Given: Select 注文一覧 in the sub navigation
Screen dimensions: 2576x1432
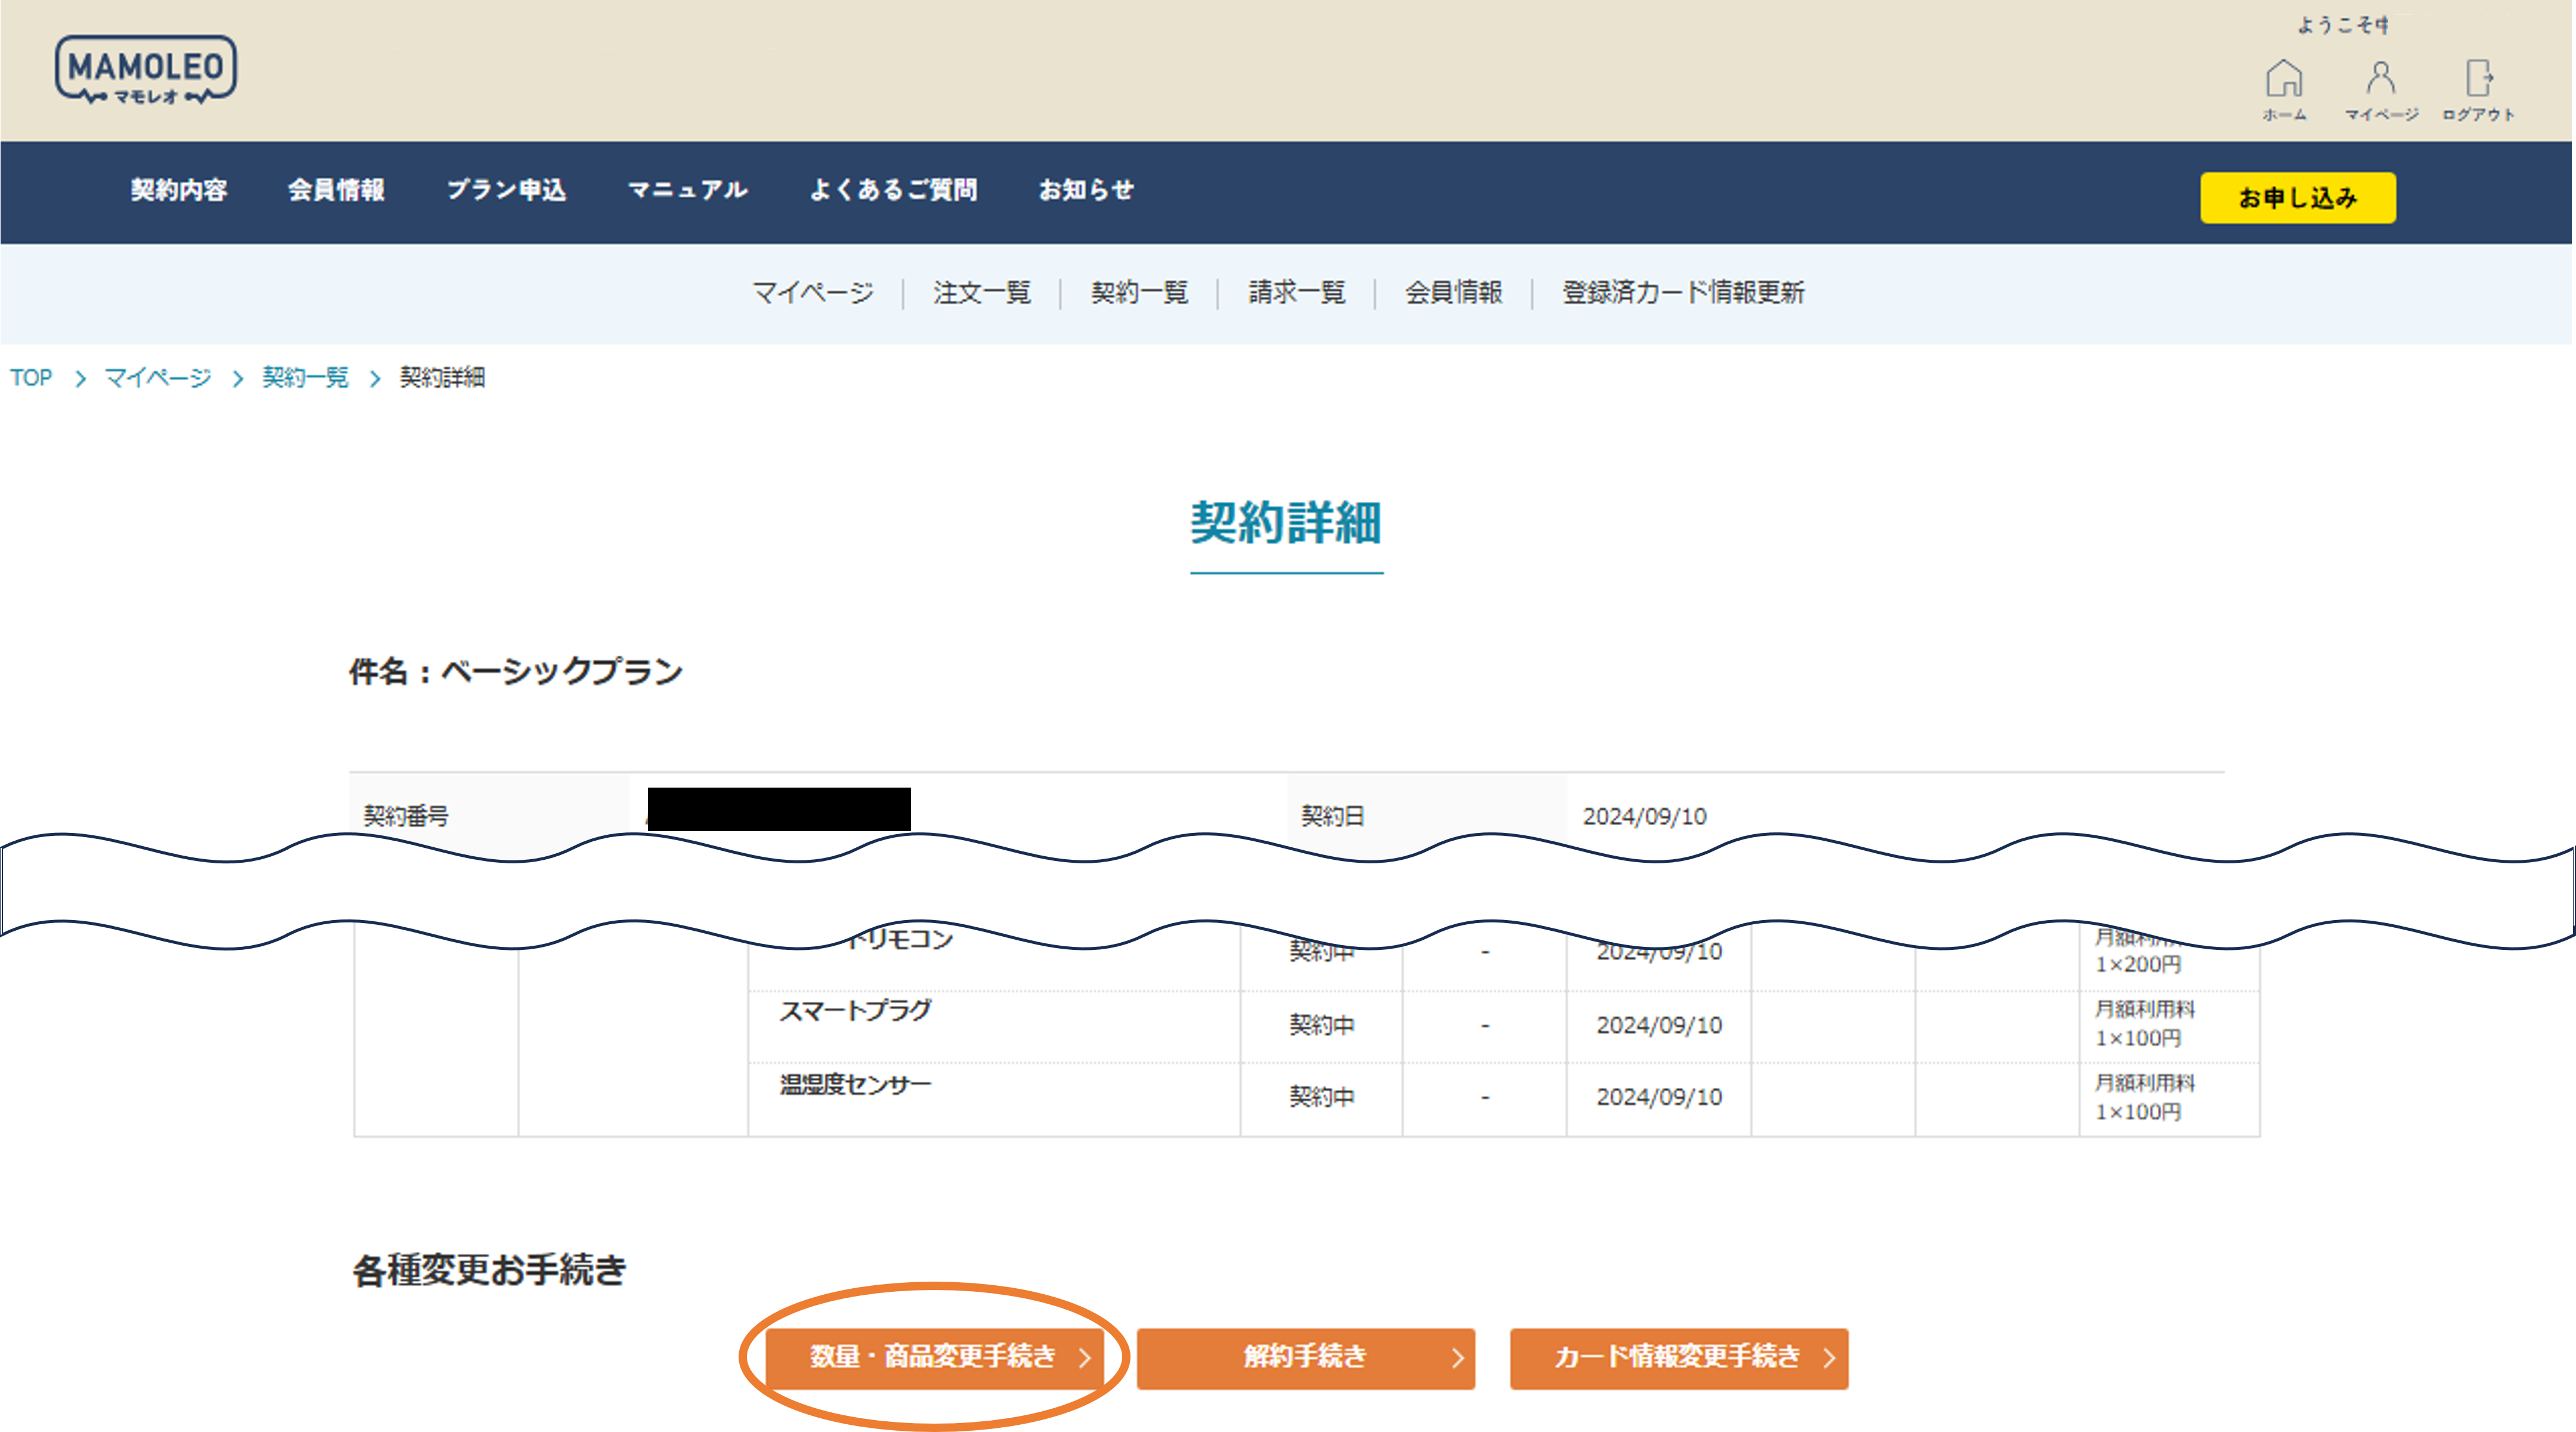Looking at the screenshot, I should tap(982, 292).
